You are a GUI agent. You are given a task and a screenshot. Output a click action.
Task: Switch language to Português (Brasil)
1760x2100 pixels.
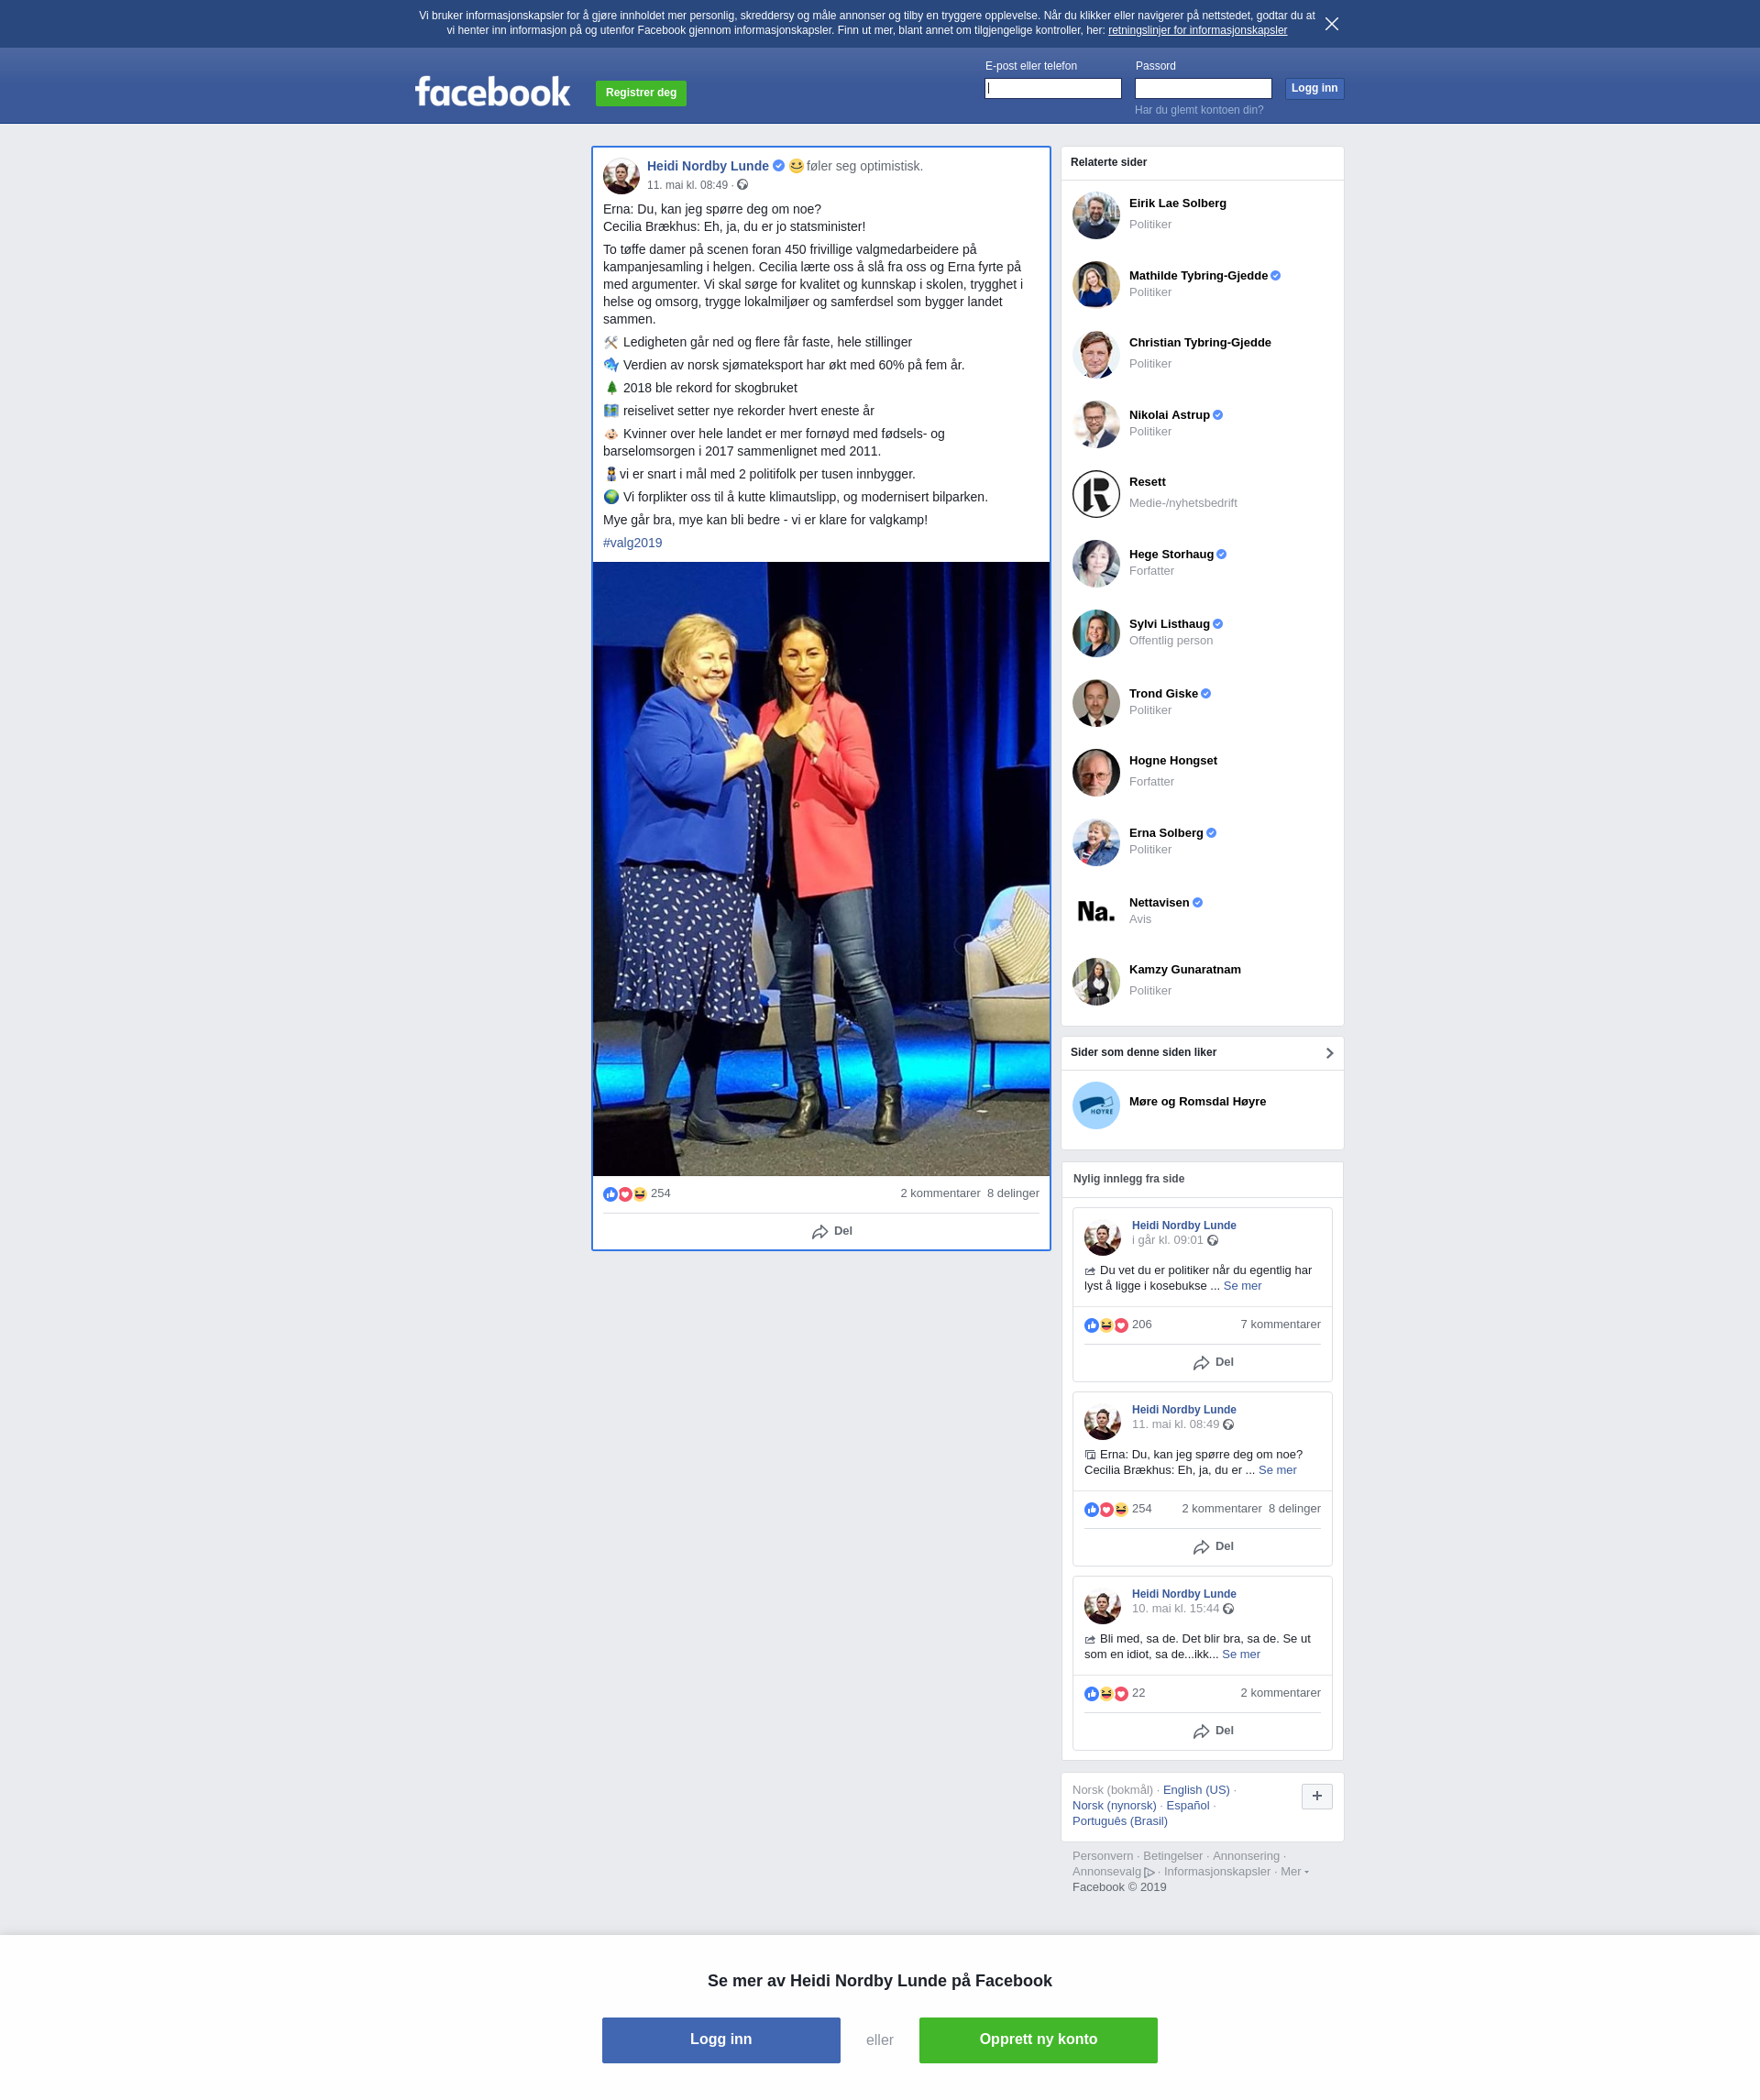(1120, 1821)
